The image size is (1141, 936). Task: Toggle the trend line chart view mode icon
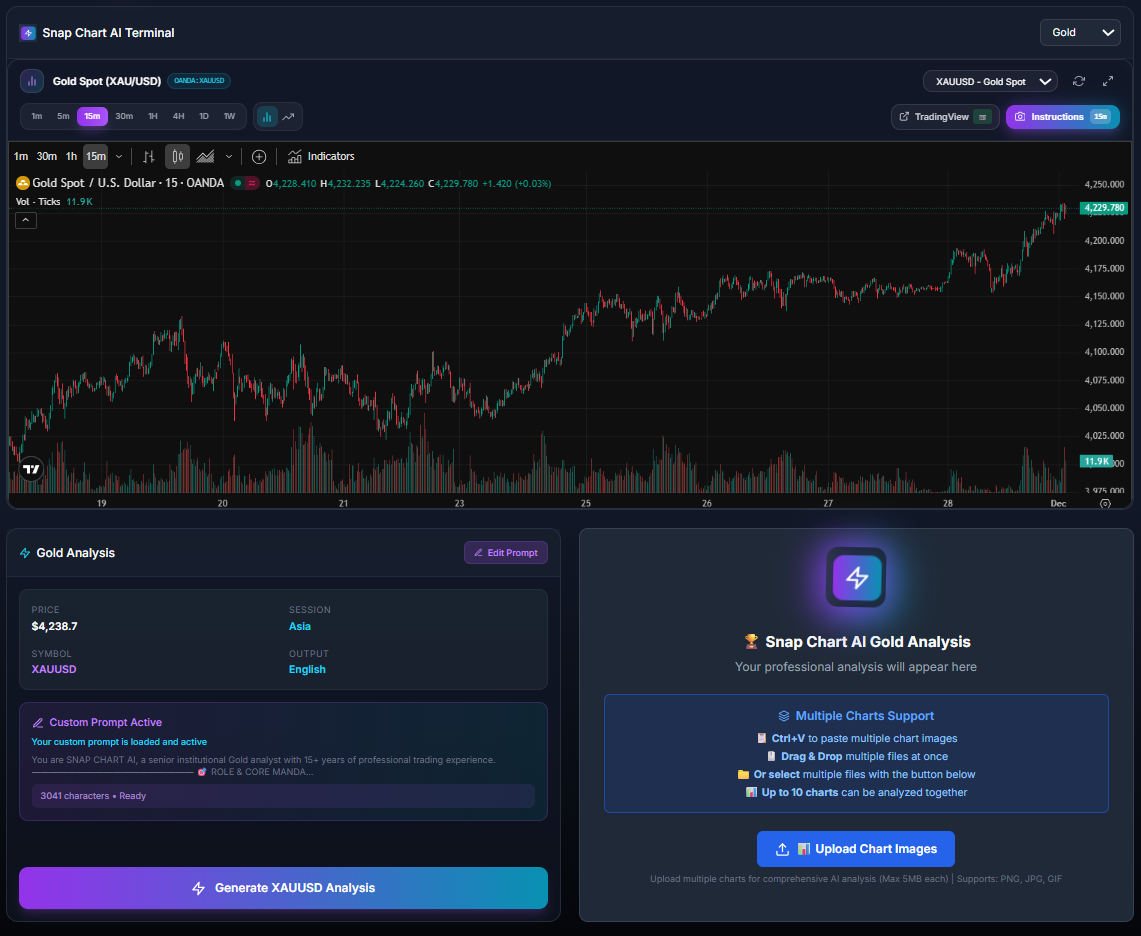[289, 116]
